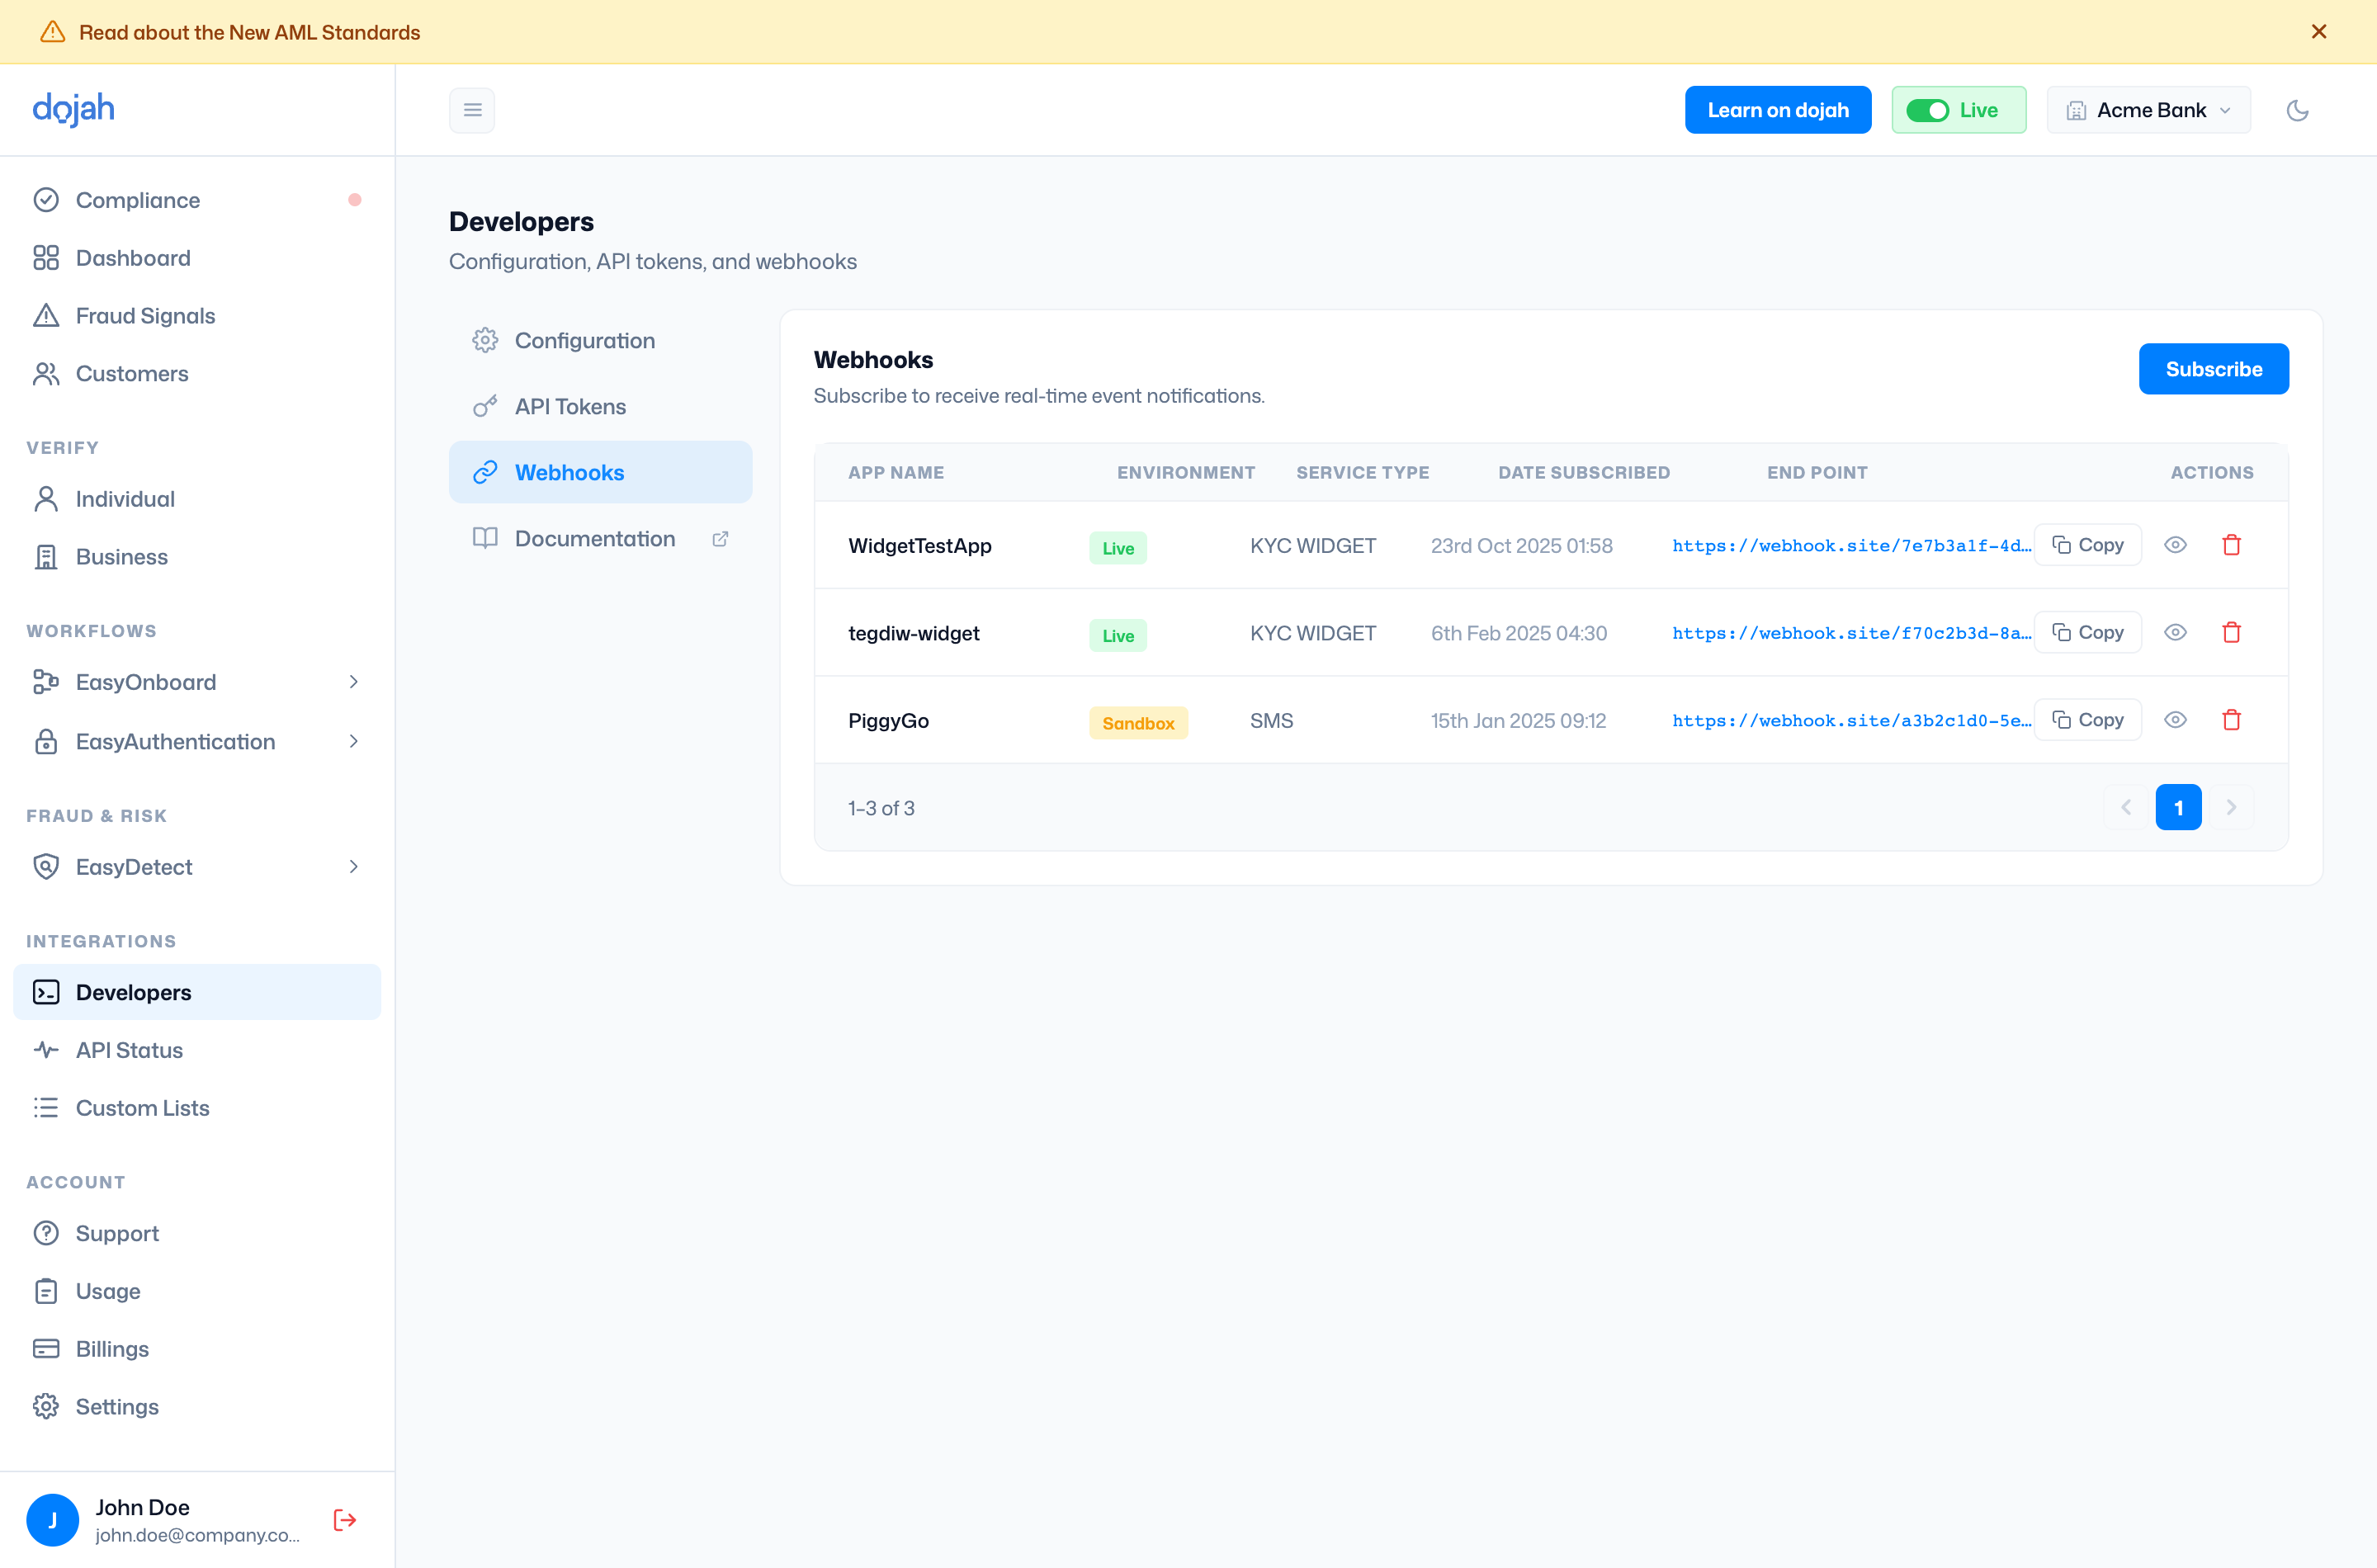Delete tegdiw-widget webhook
2377x1568 pixels.
pos(2231,632)
